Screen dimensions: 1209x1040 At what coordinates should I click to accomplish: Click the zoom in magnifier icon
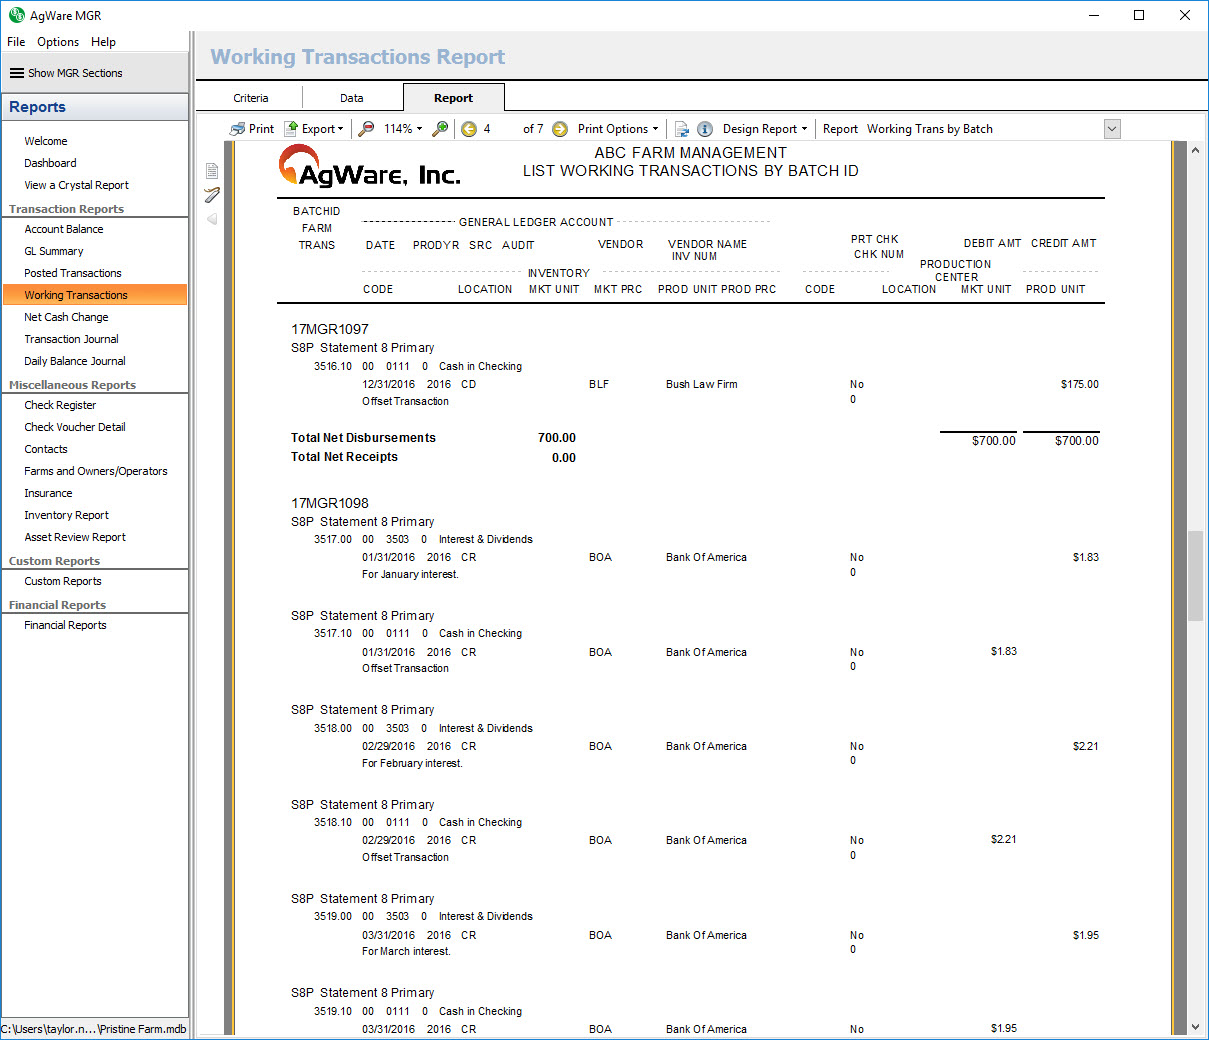tap(440, 129)
